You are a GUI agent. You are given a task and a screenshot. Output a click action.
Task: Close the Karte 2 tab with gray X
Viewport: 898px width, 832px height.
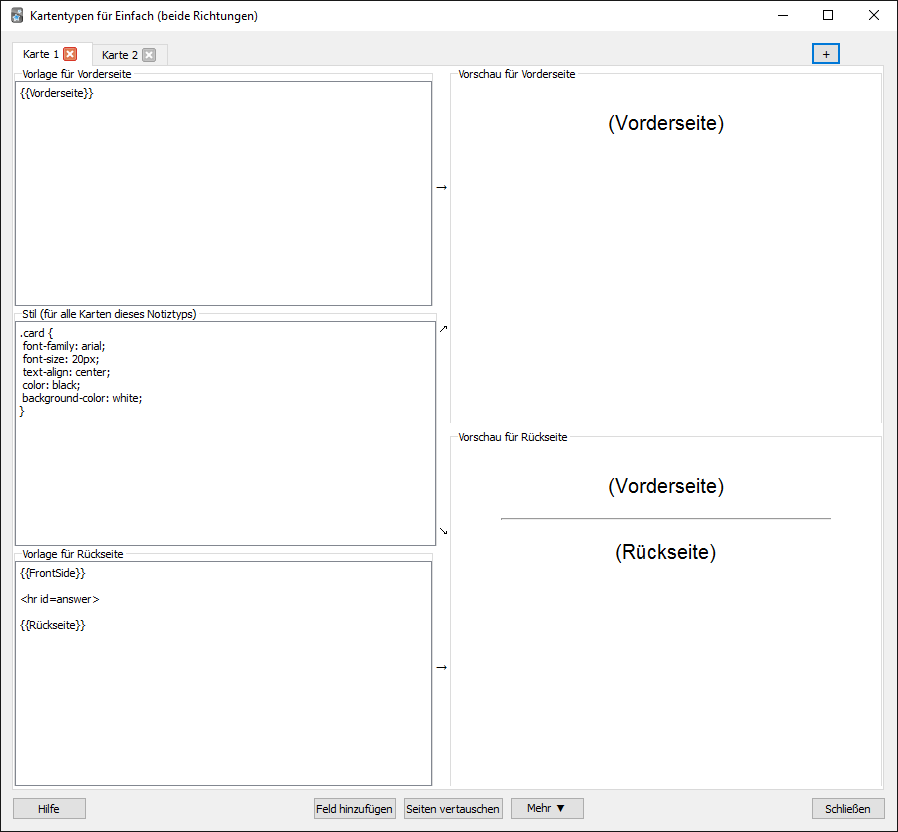[x=149, y=55]
